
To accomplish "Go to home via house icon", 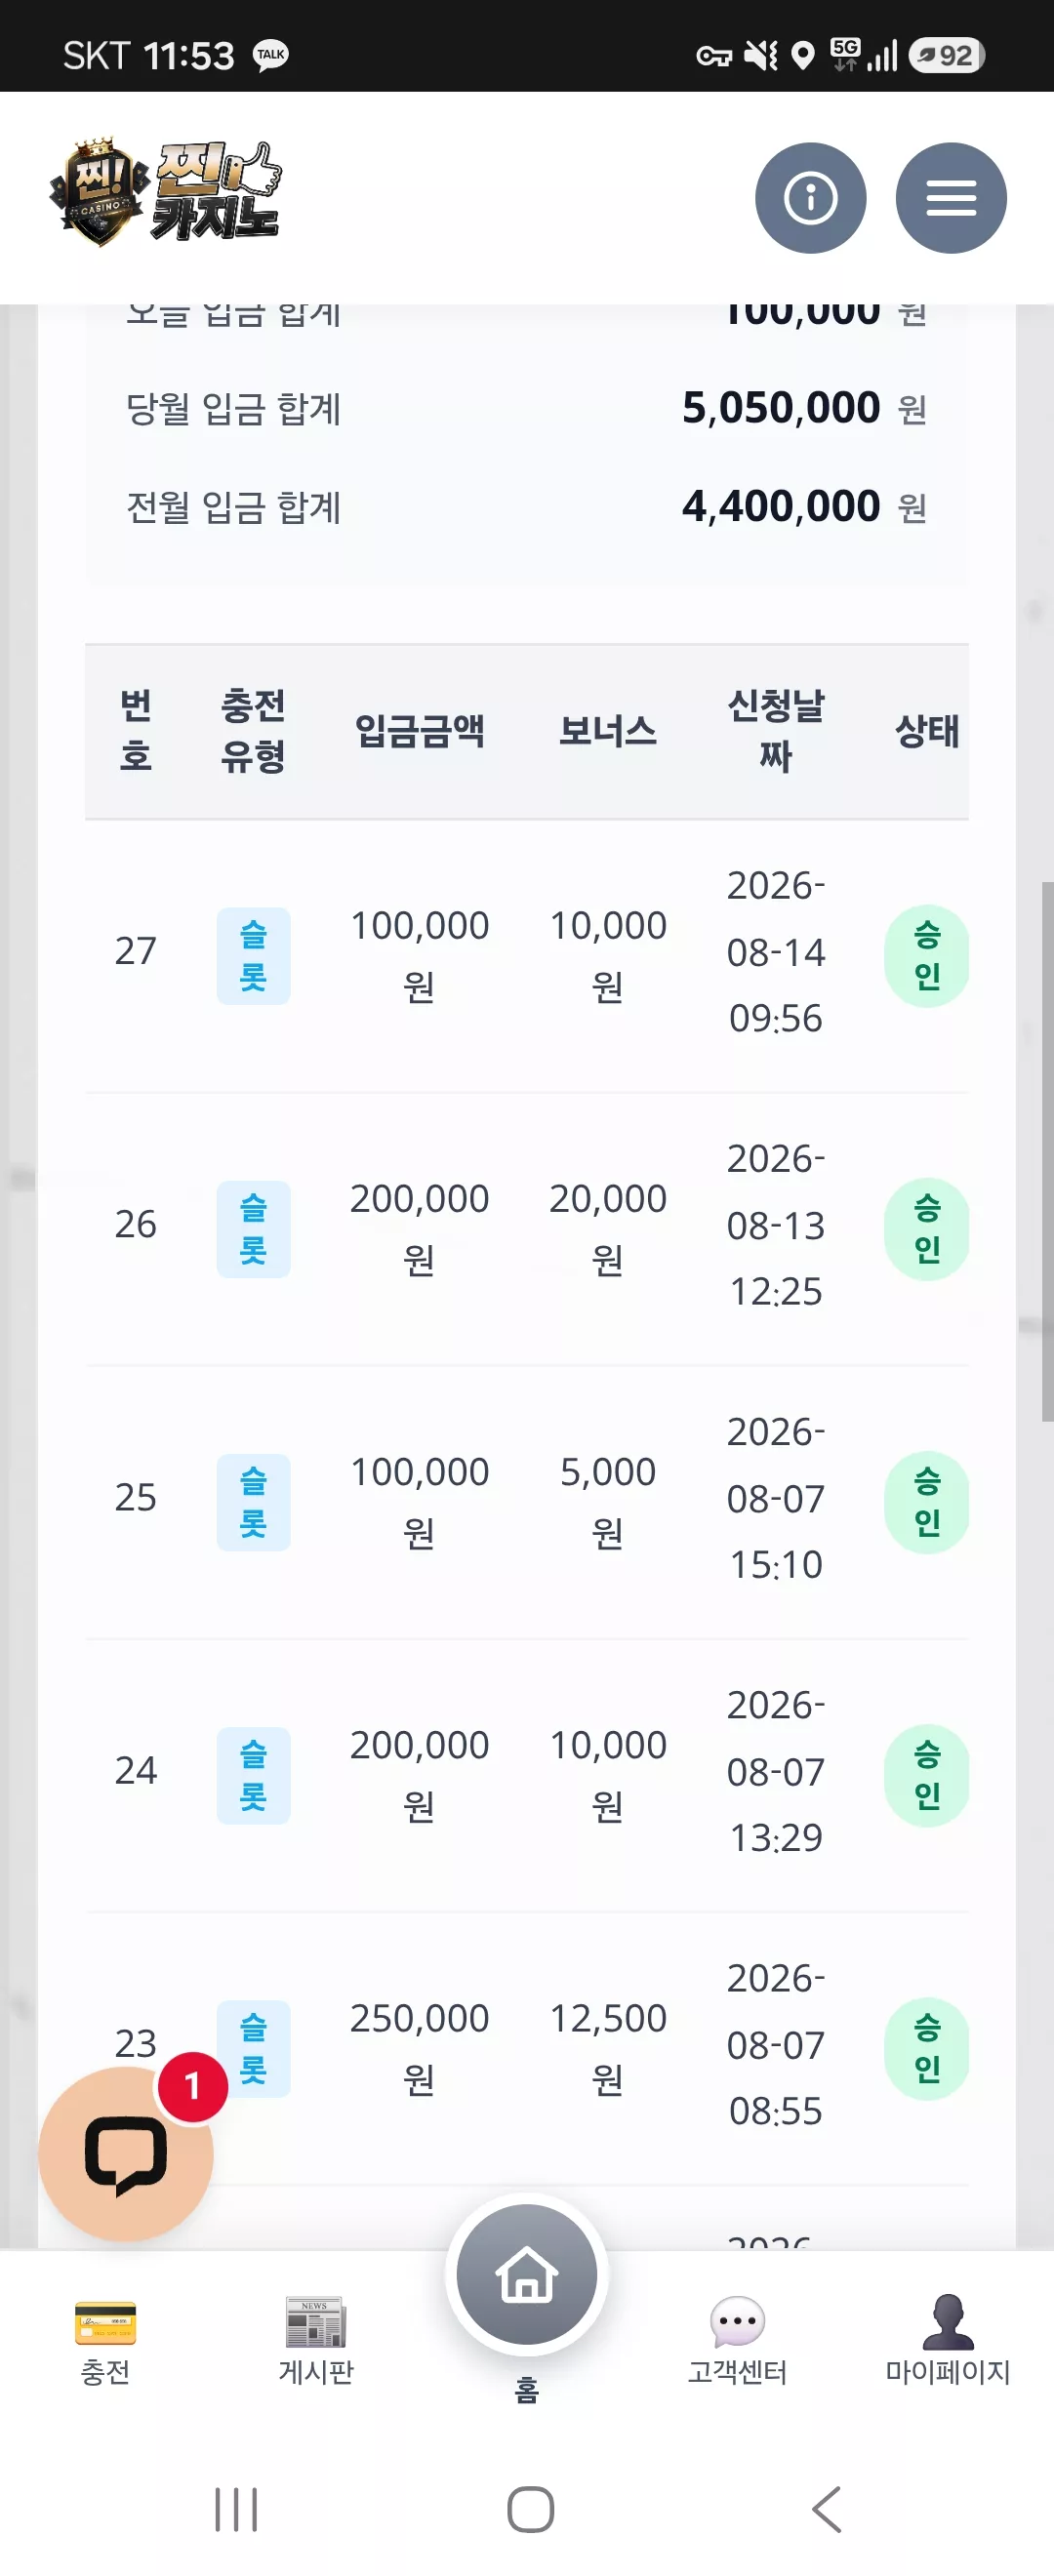I will [x=527, y=2276].
